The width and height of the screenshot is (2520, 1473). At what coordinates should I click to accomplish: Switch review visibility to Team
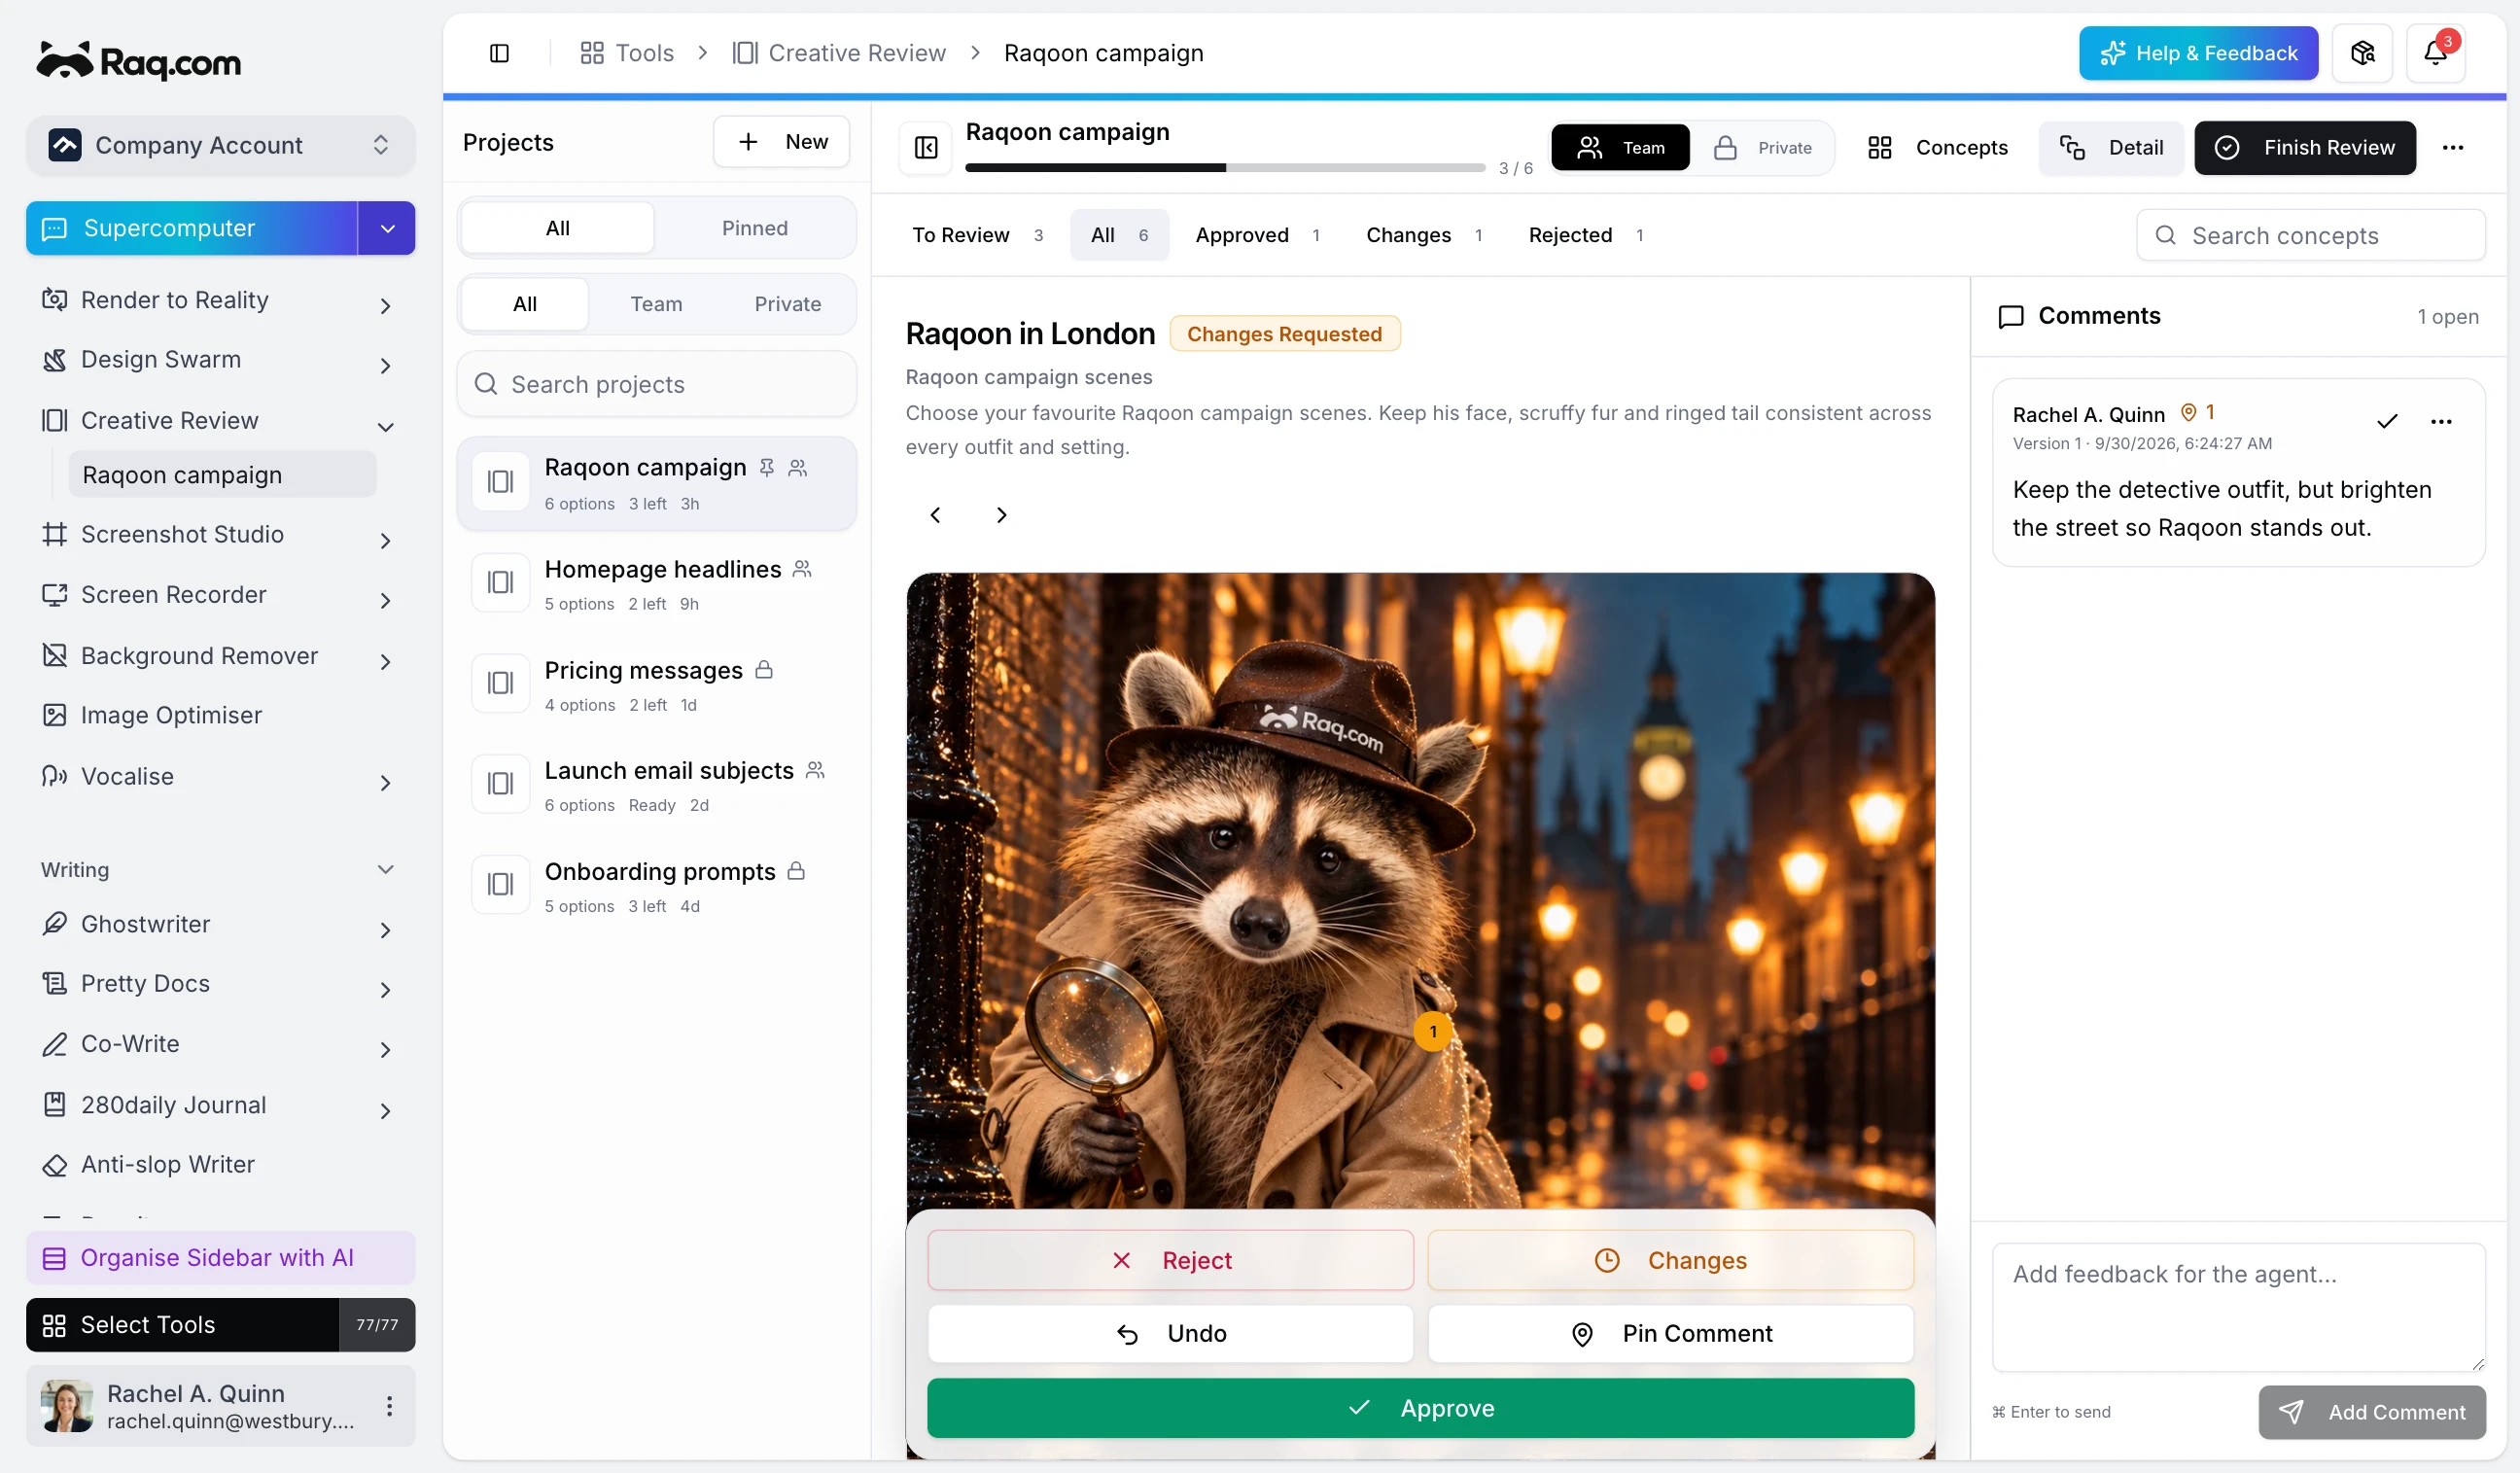point(1620,148)
